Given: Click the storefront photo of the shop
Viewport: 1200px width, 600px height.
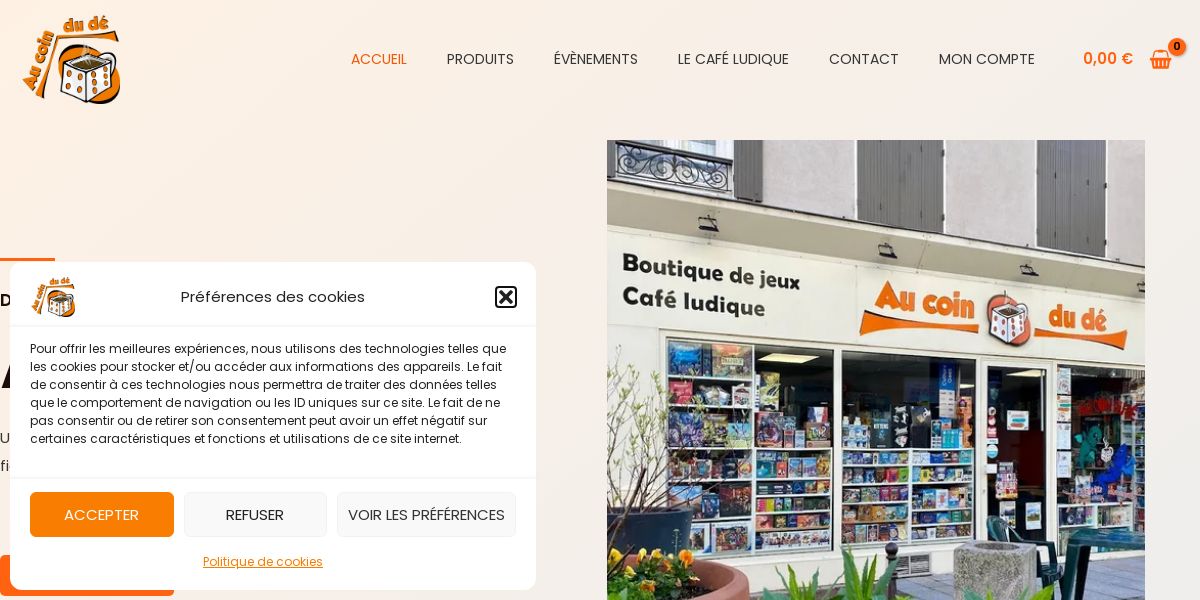Looking at the screenshot, I should pos(876,370).
